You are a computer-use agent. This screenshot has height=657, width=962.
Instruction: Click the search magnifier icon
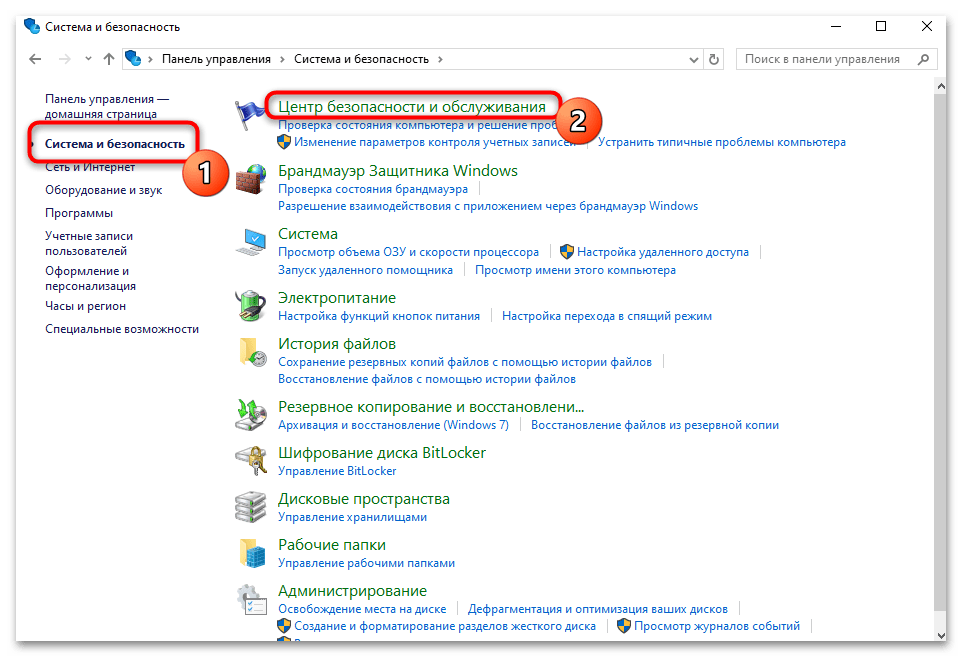[x=923, y=60]
